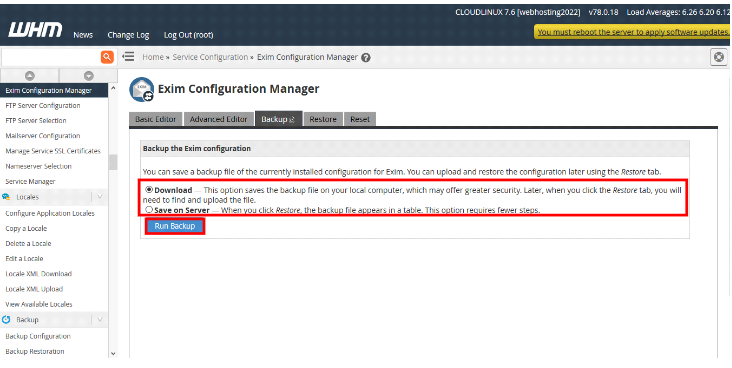
Task: Switch to the Reset tab
Action: point(359,119)
